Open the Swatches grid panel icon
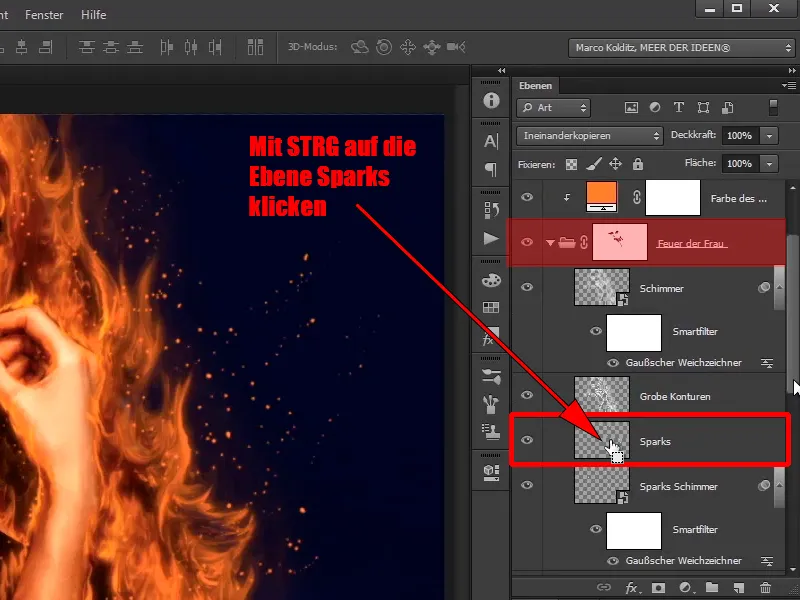 pyautogui.click(x=491, y=307)
